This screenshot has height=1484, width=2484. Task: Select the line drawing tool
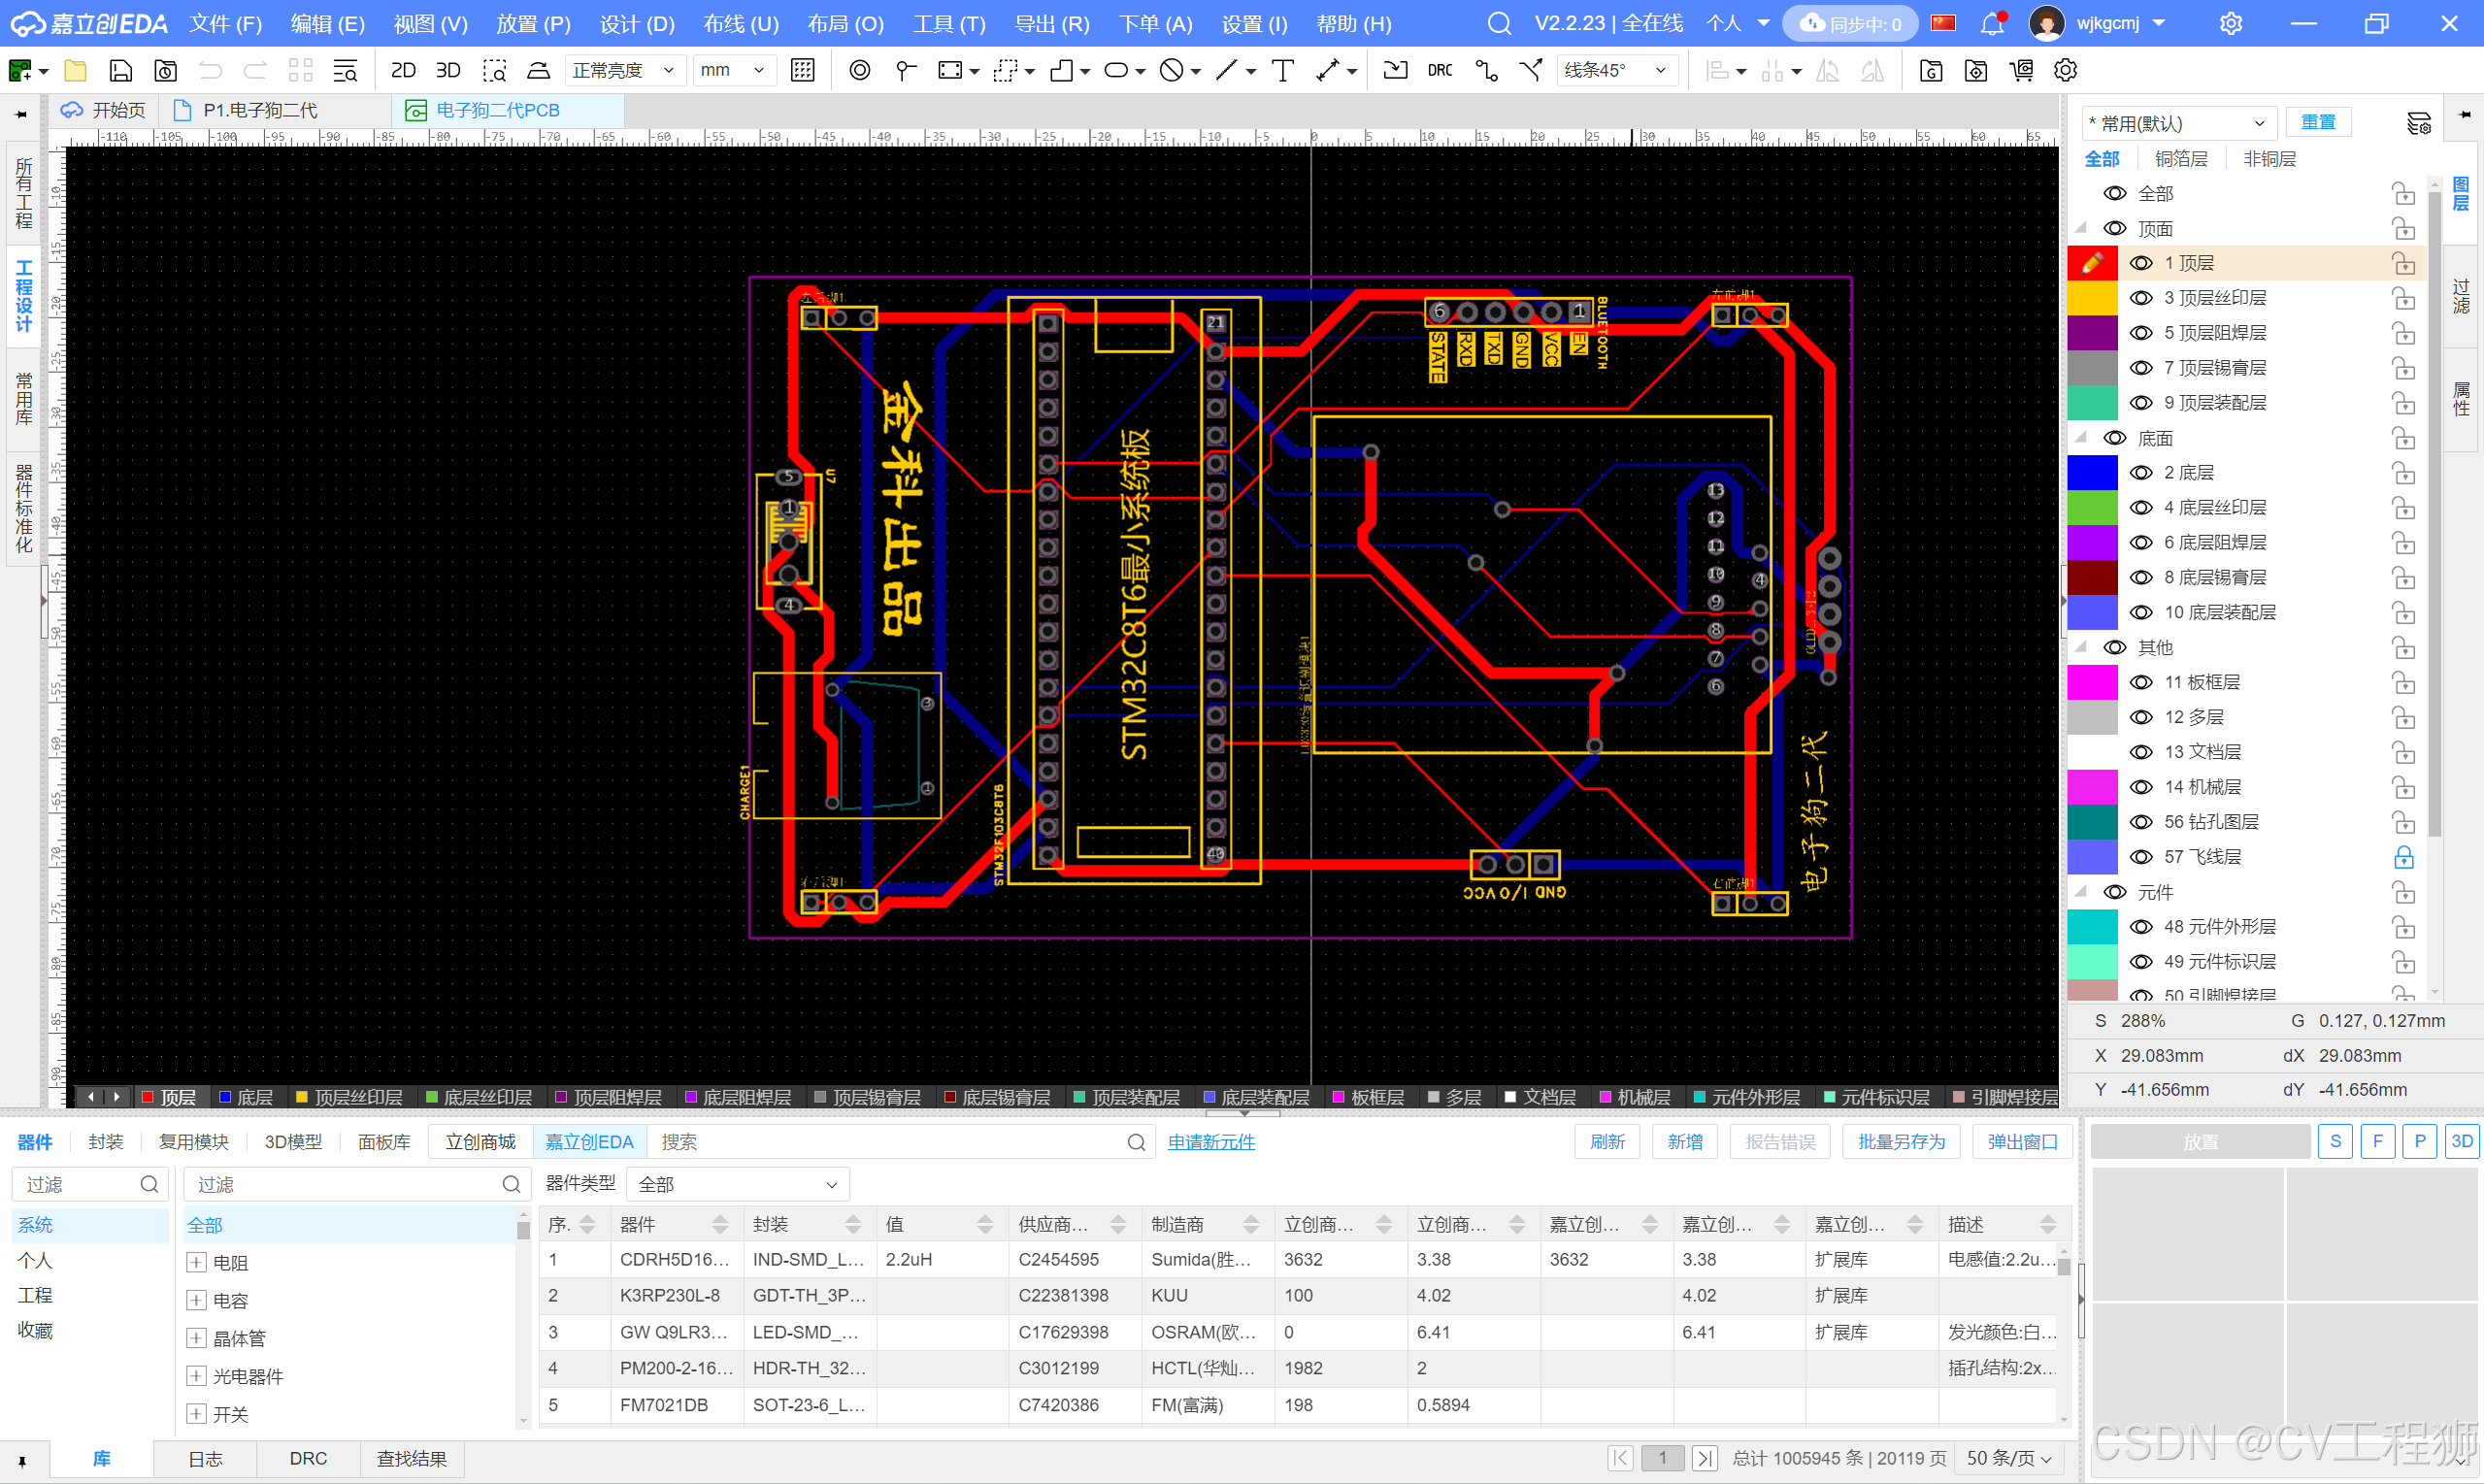[x=1226, y=70]
